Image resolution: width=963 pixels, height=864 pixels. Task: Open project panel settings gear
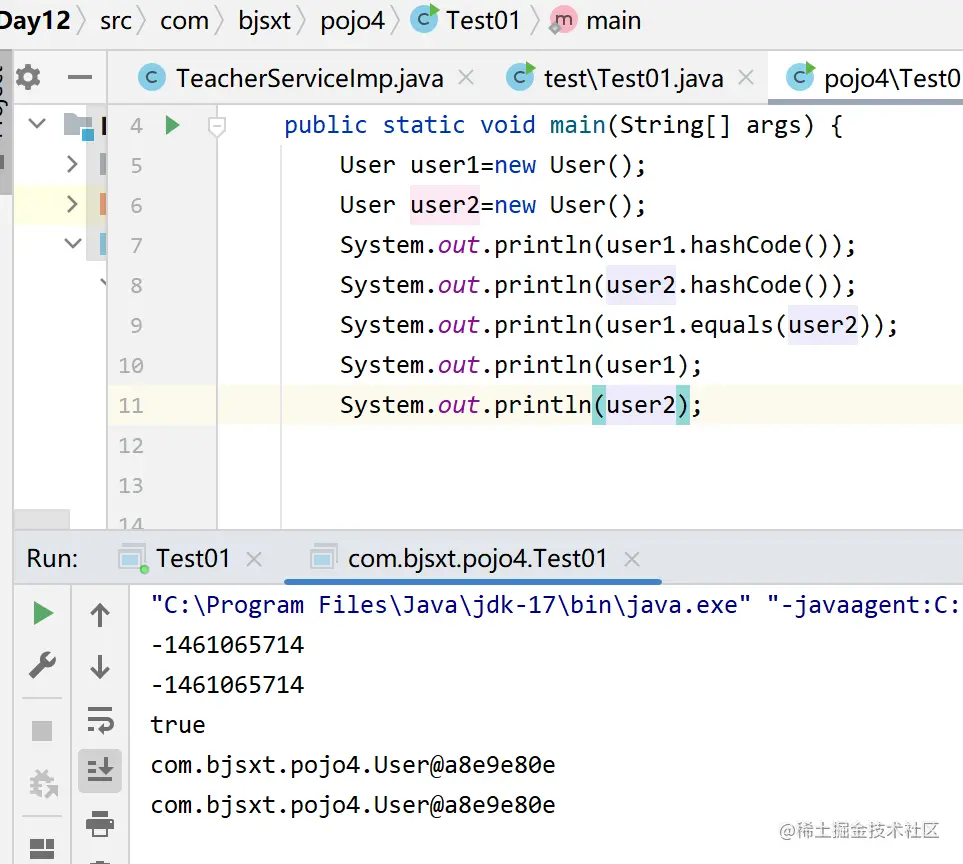[28, 77]
